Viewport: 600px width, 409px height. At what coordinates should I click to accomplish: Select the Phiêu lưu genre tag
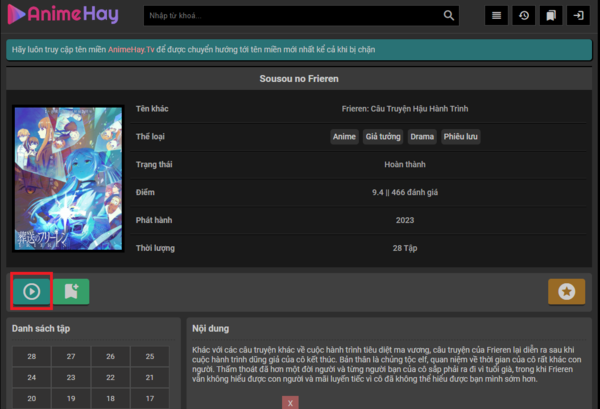click(x=461, y=137)
